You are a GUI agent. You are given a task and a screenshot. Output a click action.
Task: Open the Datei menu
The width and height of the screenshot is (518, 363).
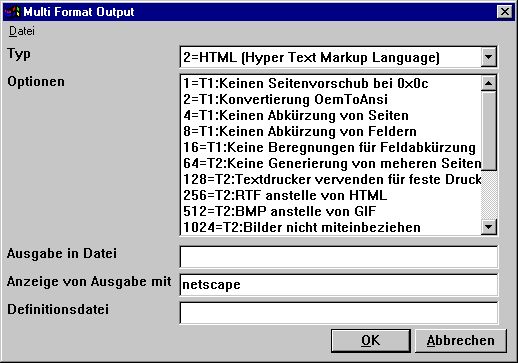pos(22,31)
